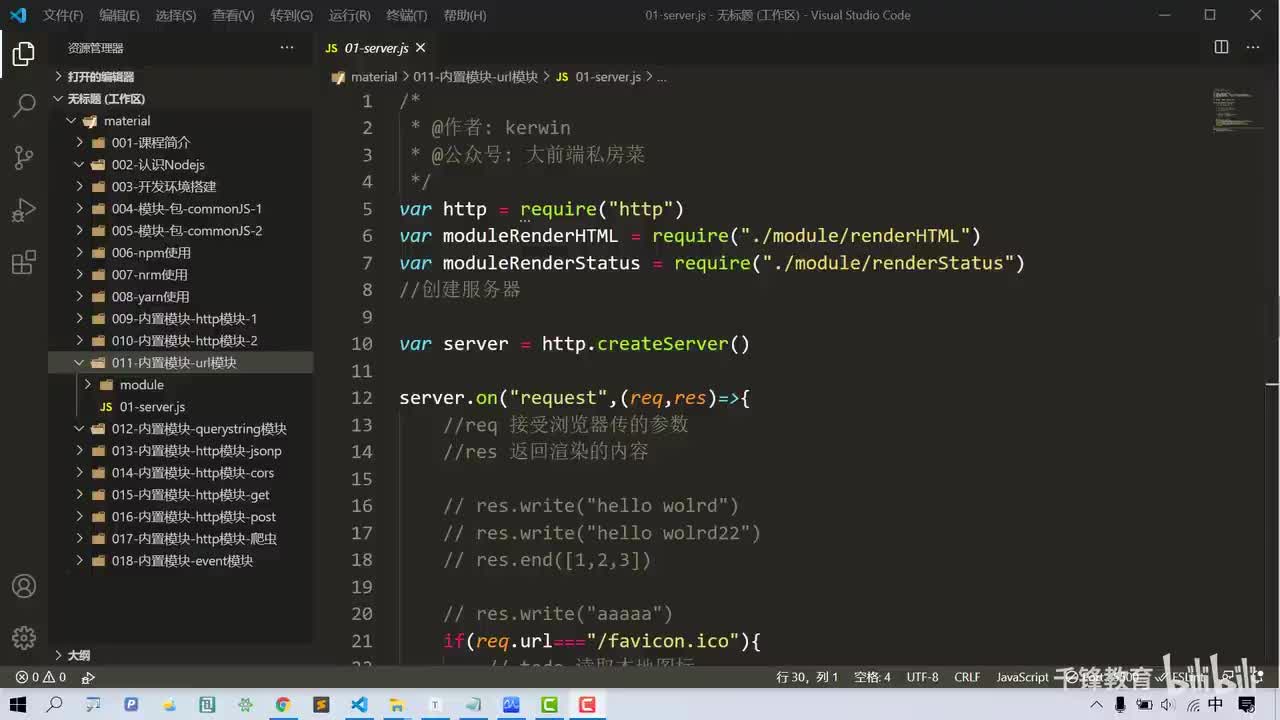
Task: Click 011-内置模块-url模块 breadcrumb segment
Action: pyautogui.click(x=475, y=77)
